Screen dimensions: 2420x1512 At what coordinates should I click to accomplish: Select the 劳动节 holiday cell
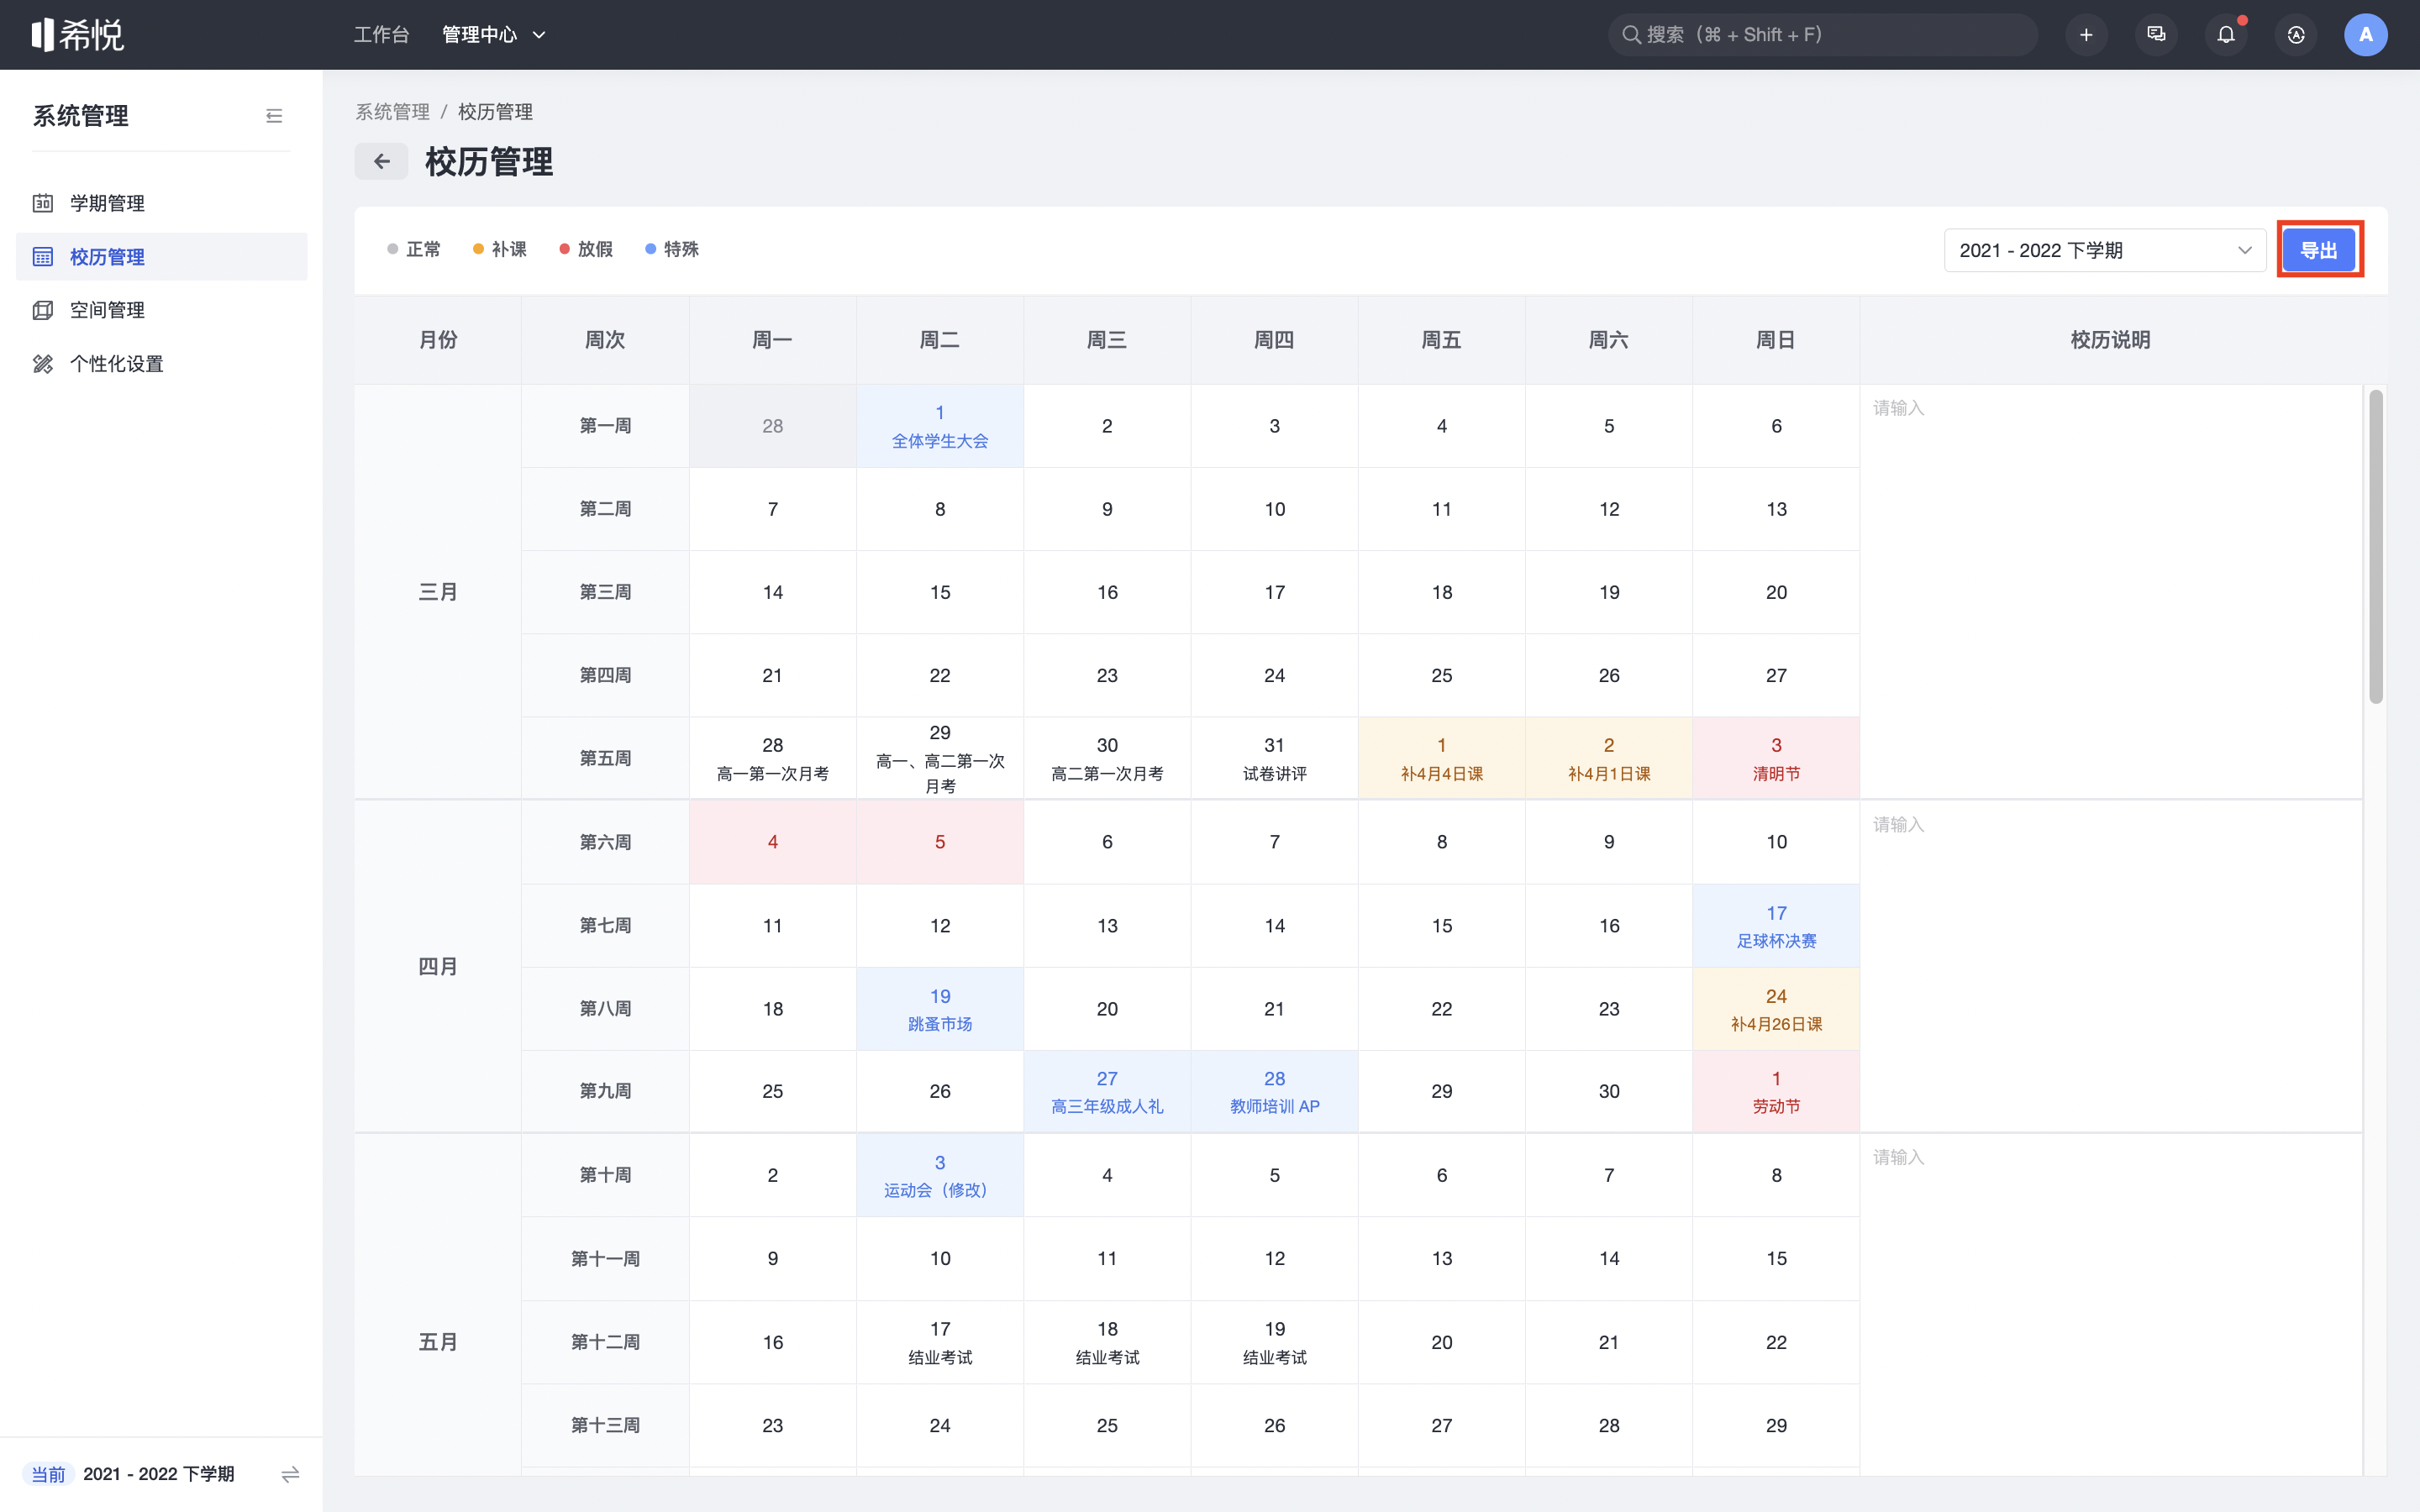coord(1776,1091)
